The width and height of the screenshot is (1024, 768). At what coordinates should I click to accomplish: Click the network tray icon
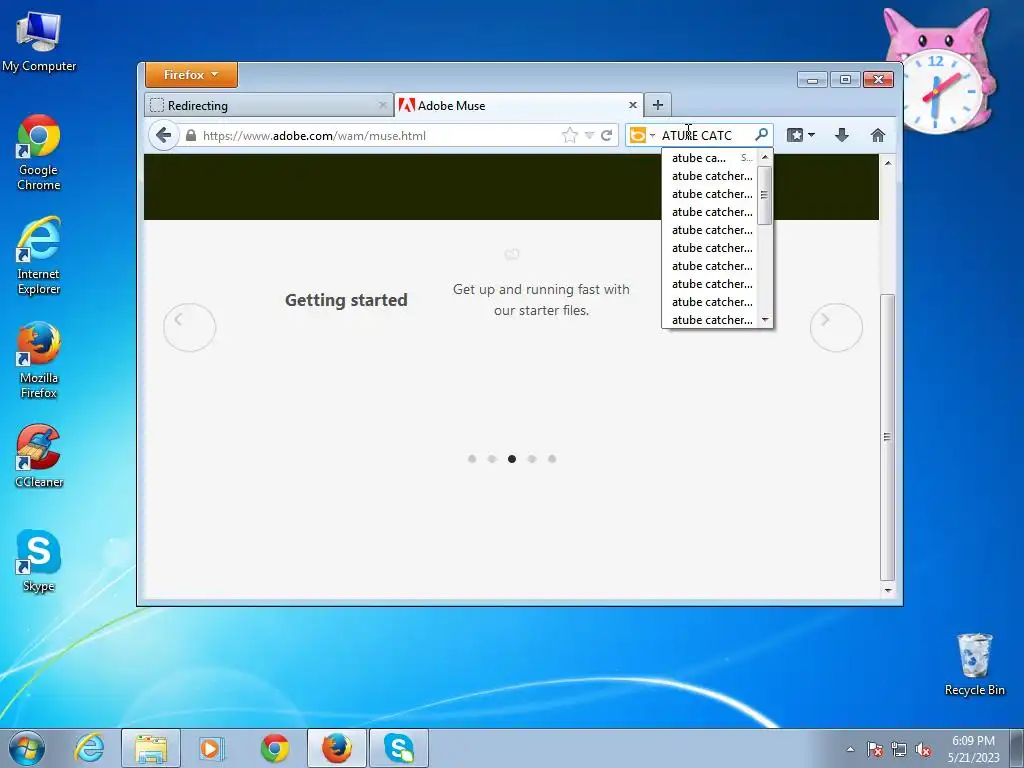click(x=899, y=749)
